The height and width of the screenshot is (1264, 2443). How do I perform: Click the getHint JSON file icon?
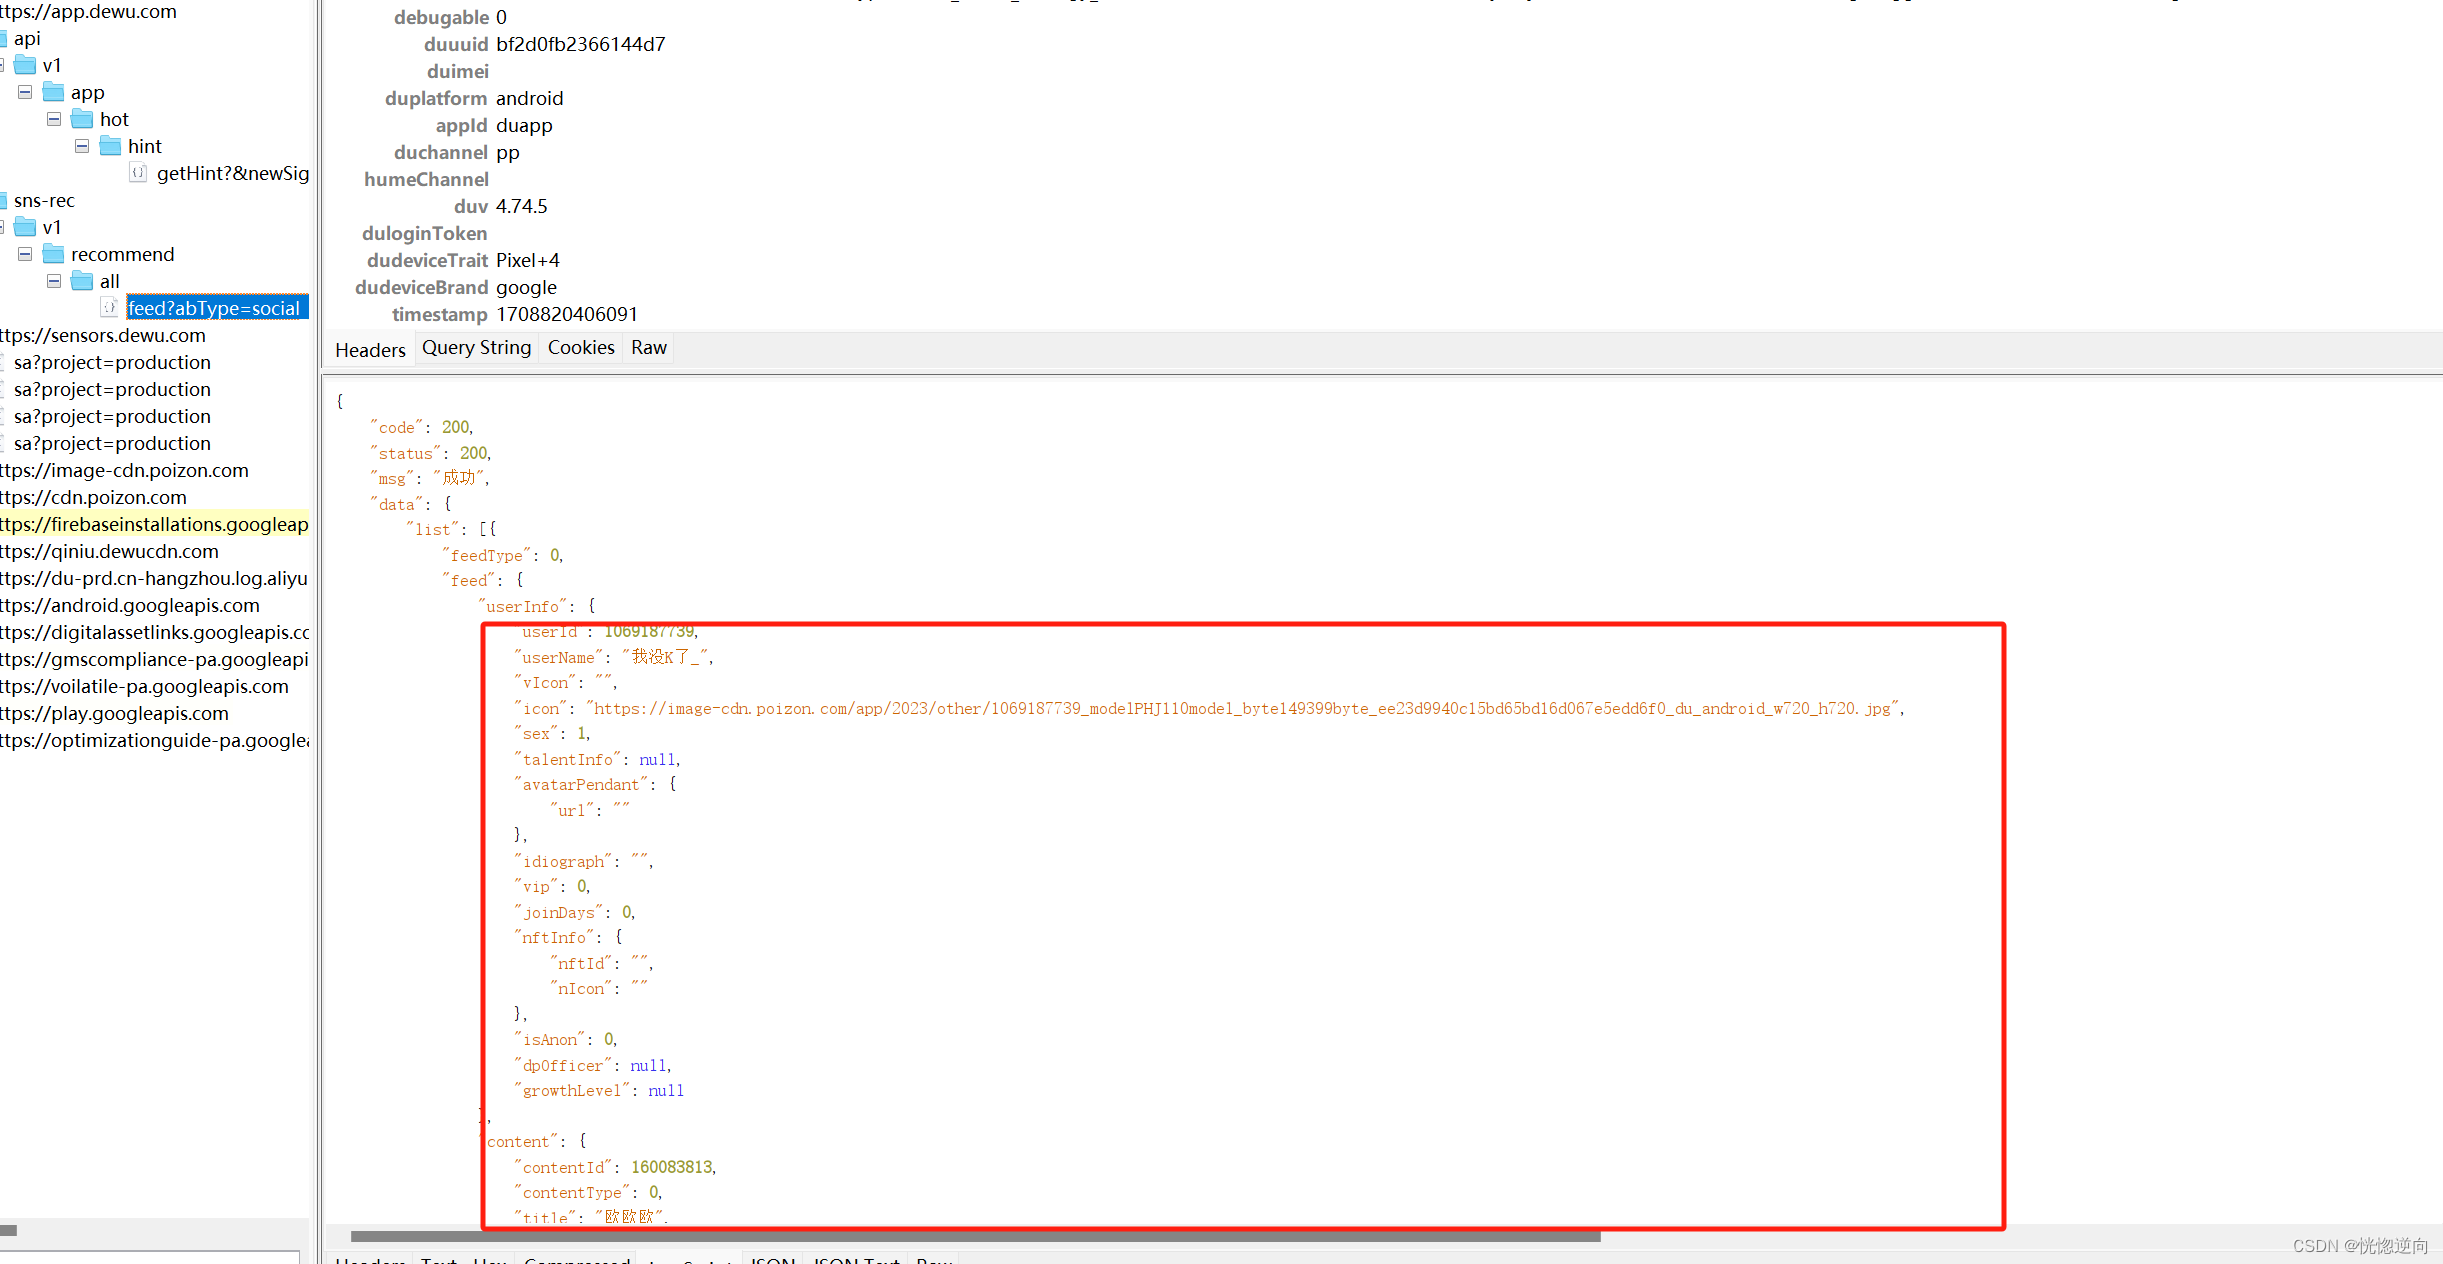click(x=138, y=173)
